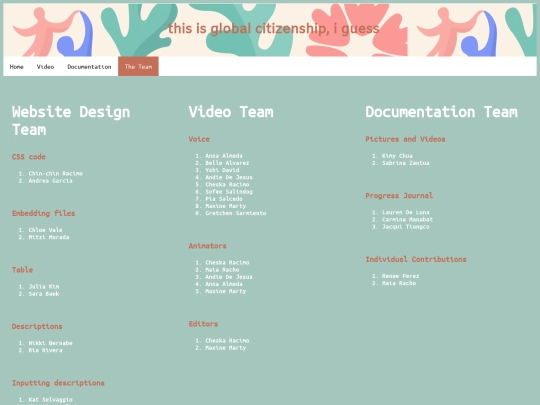This screenshot has height=405, width=540.
Task: Select Anna Almeda in Voice list
Action: click(x=224, y=155)
